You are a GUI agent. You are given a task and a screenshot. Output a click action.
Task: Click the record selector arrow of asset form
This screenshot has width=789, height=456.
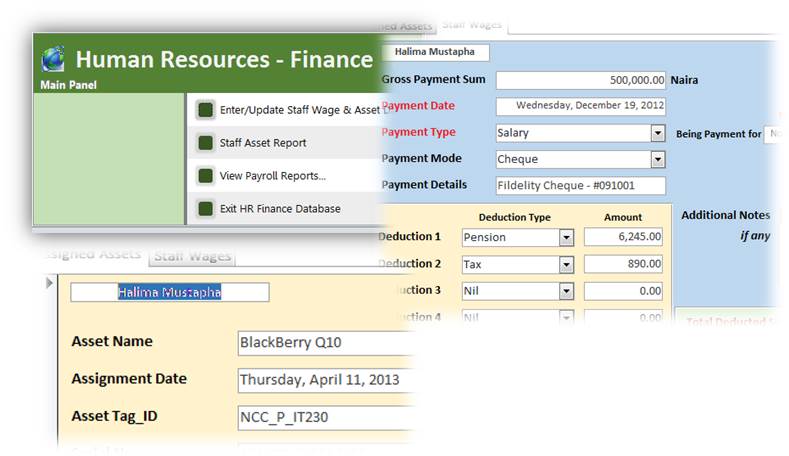click(x=49, y=282)
